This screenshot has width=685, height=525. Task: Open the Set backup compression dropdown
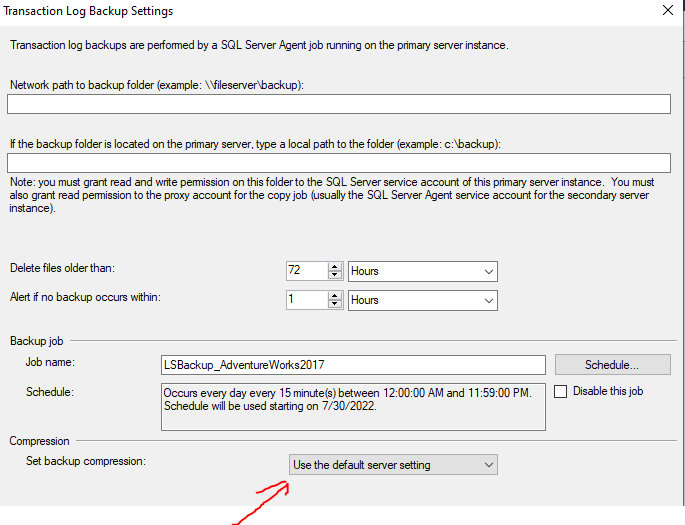393,465
